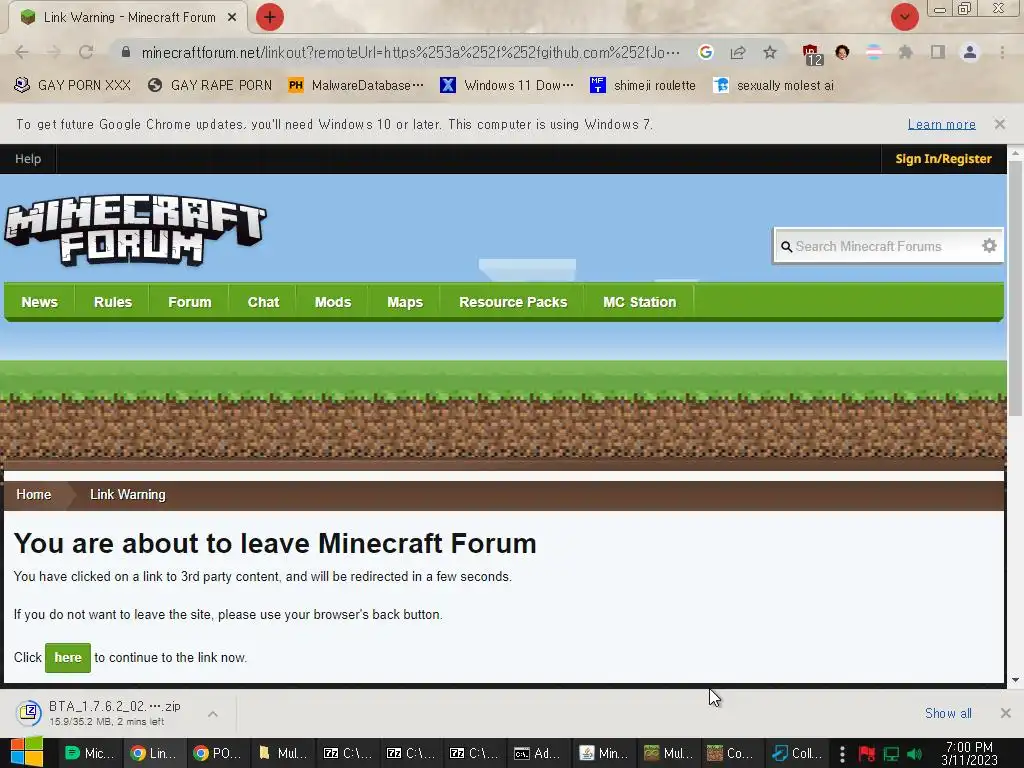Close the downloads bar
This screenshot has width=1024, height=768.
pos(1006,713)
